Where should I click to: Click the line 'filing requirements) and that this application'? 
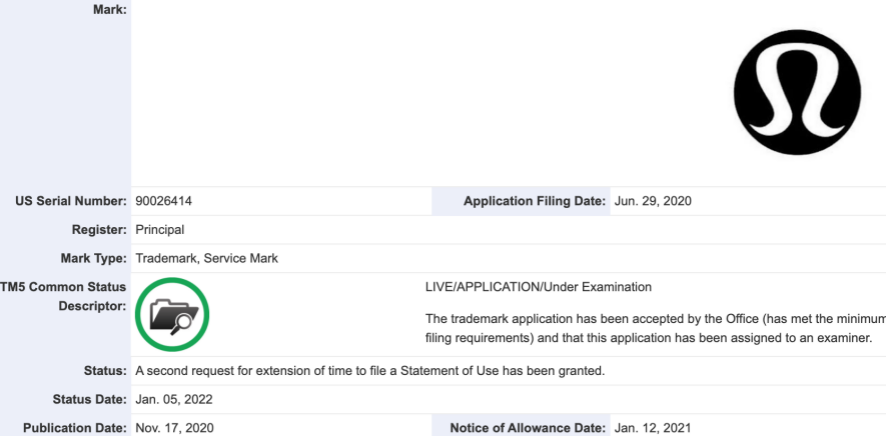tap(649, 338)
